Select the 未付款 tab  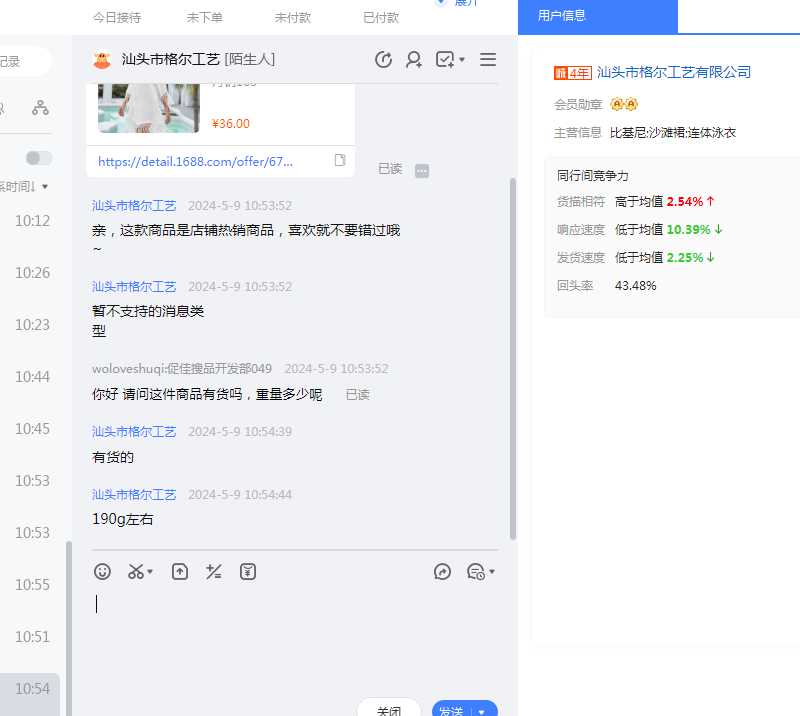(x=292, y=17)
